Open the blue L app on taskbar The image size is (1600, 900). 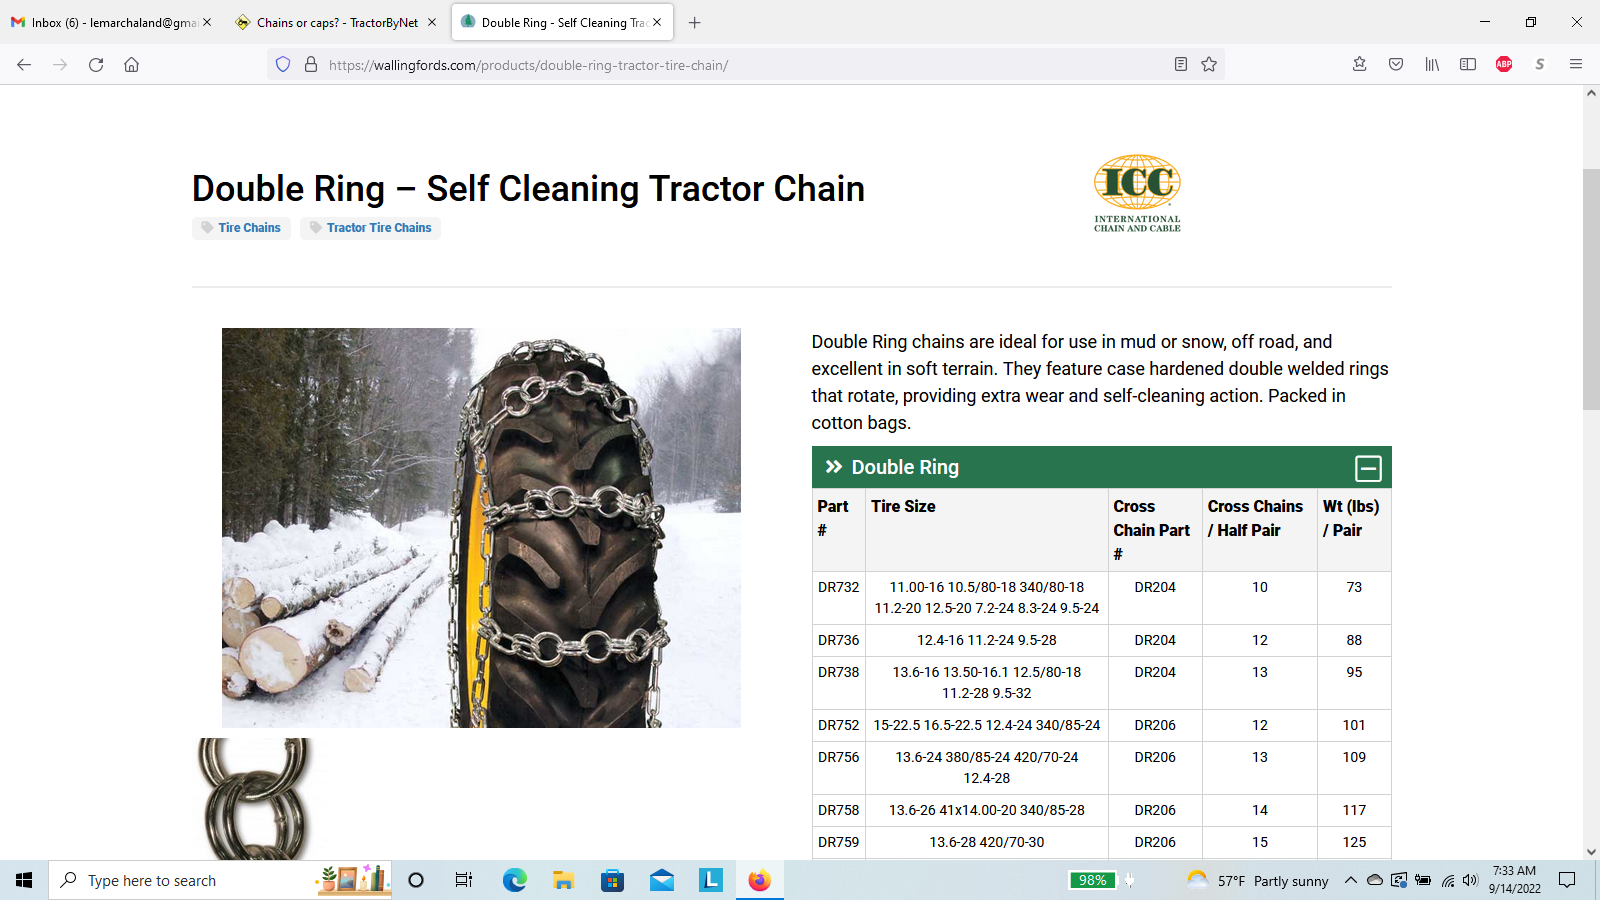point(710,880)
